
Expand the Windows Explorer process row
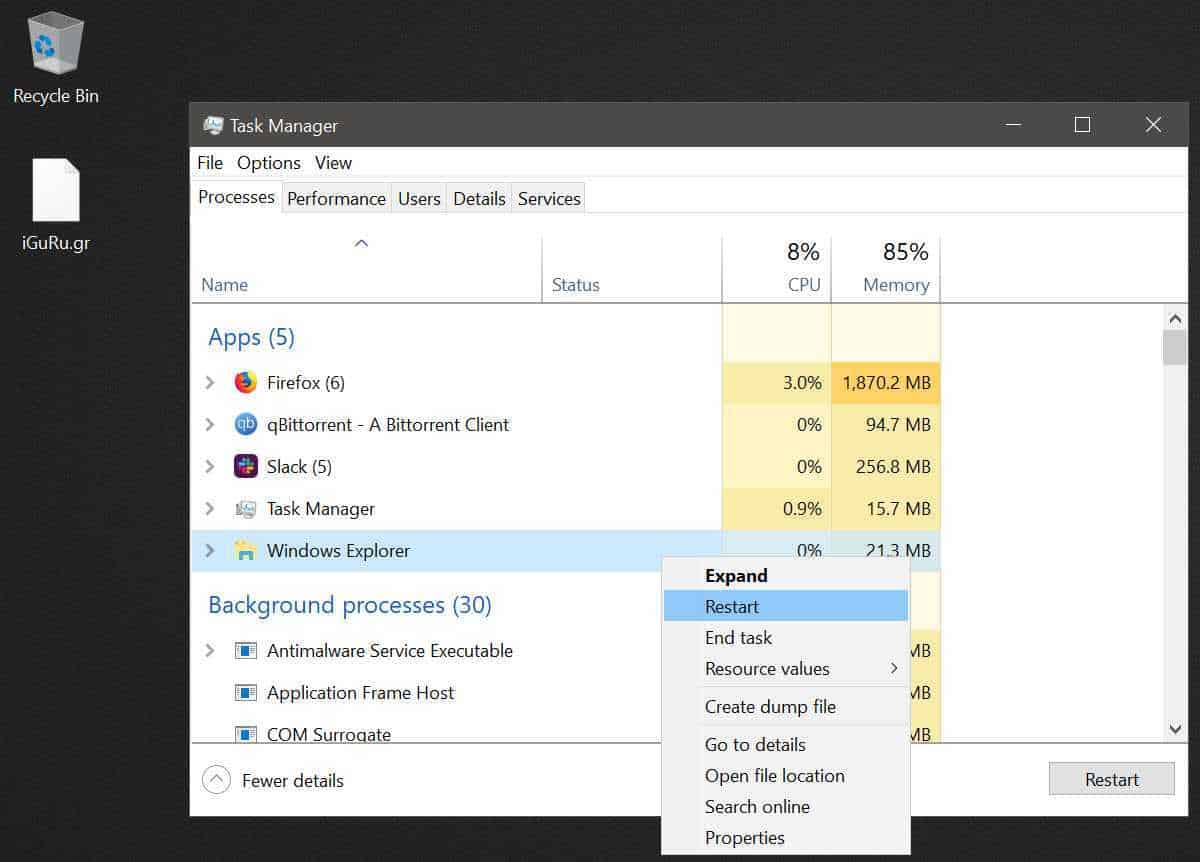(x=210, y=550)
